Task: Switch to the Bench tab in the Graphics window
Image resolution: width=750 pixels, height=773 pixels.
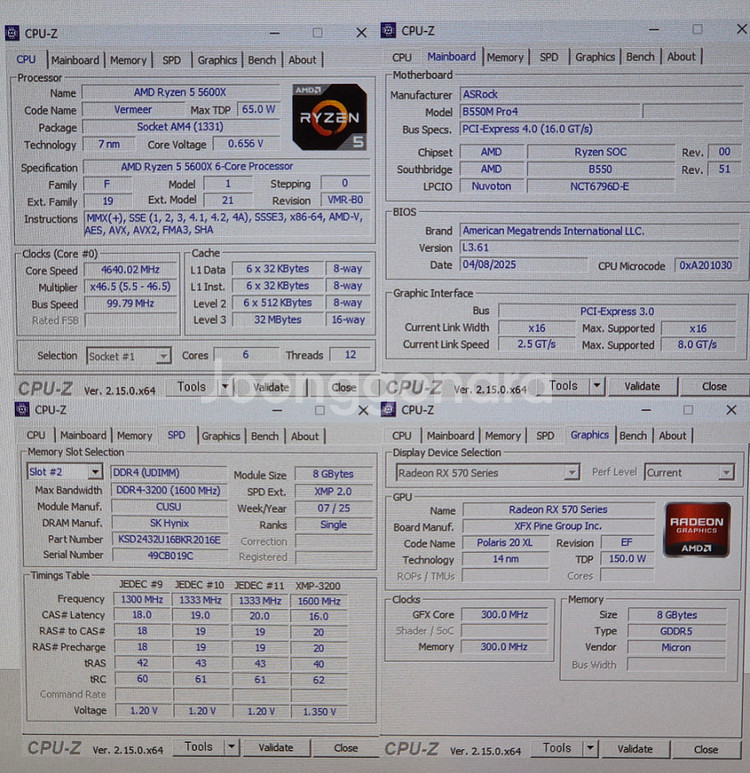Action: [633, 436]
